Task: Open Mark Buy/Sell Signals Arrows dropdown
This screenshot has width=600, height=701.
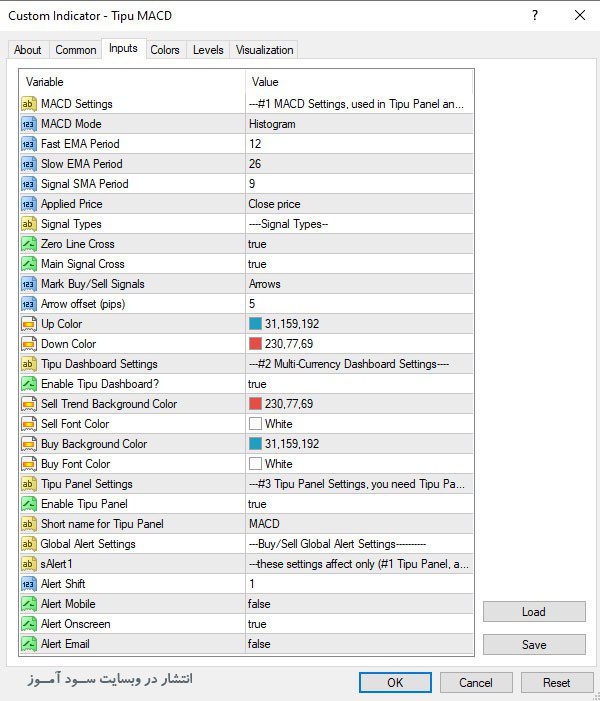Action: (357, 284)
